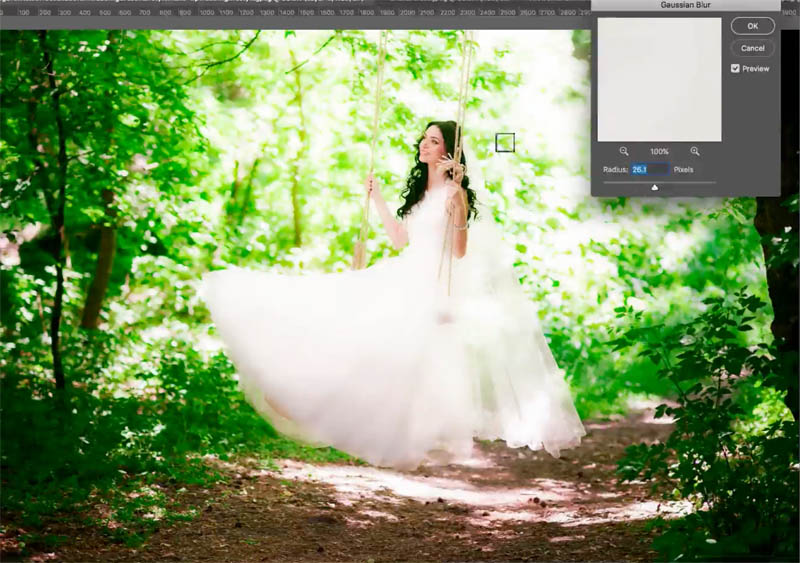Click OK to apply Gaussian Blur
This screenshot has width=800, height=563.
coord(752,26)
